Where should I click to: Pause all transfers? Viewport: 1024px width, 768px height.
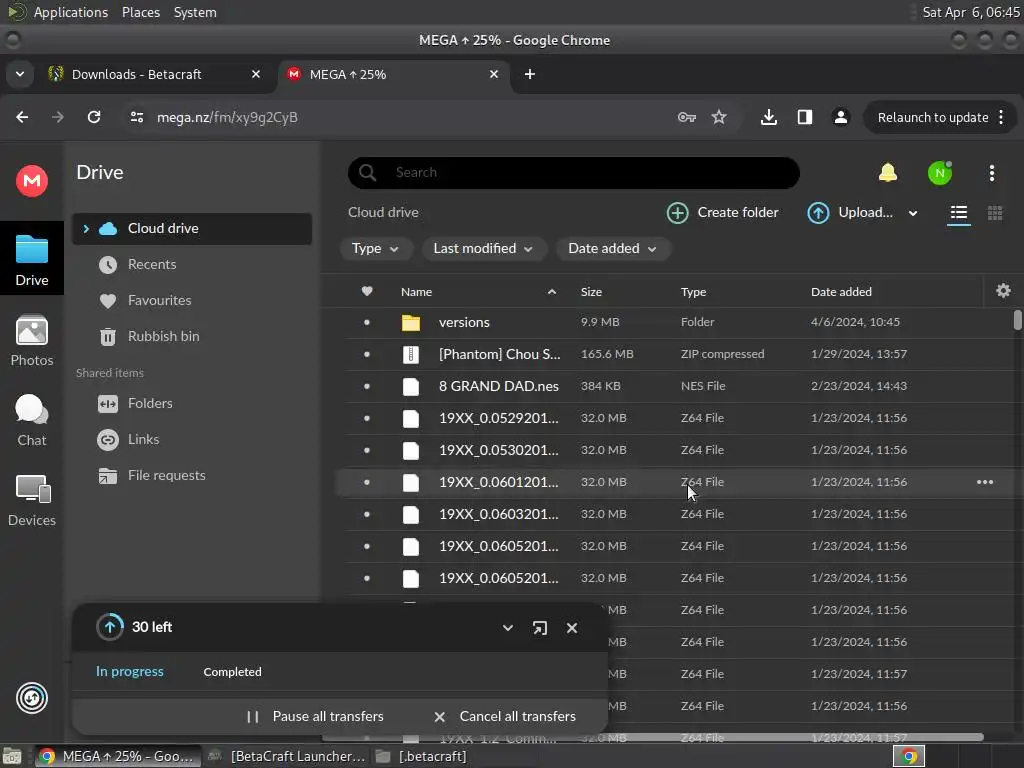315,716
